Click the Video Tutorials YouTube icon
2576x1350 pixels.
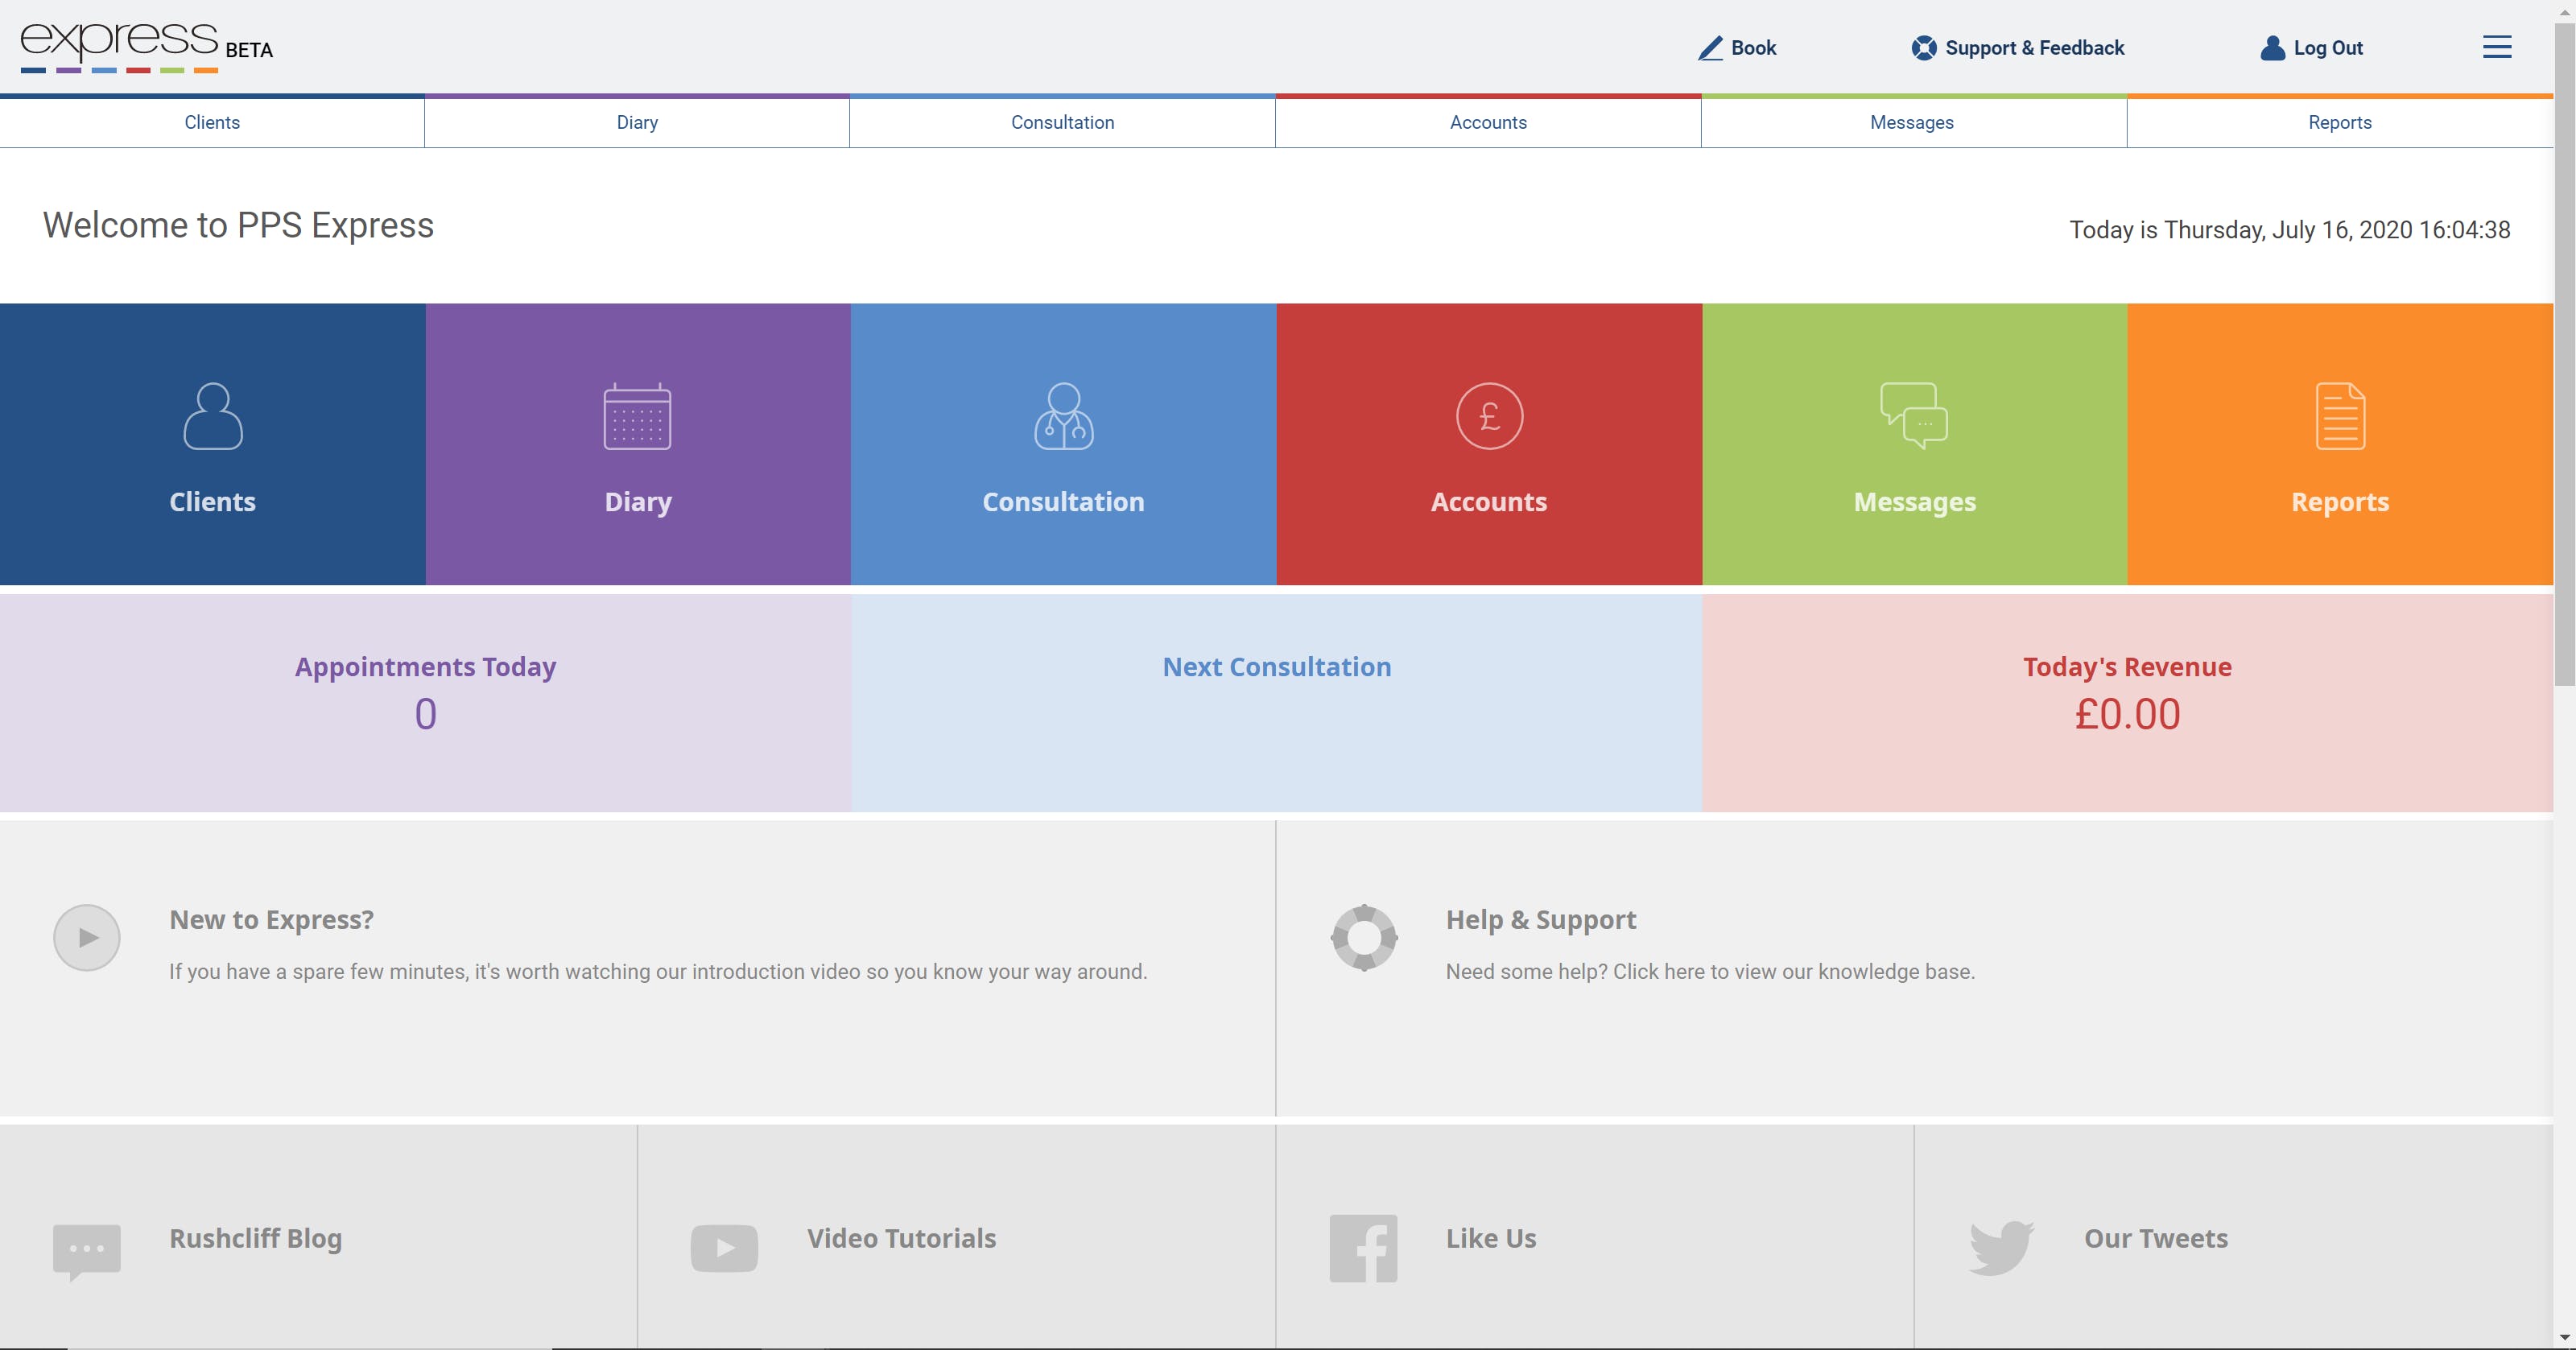(x=724, y=1248)
